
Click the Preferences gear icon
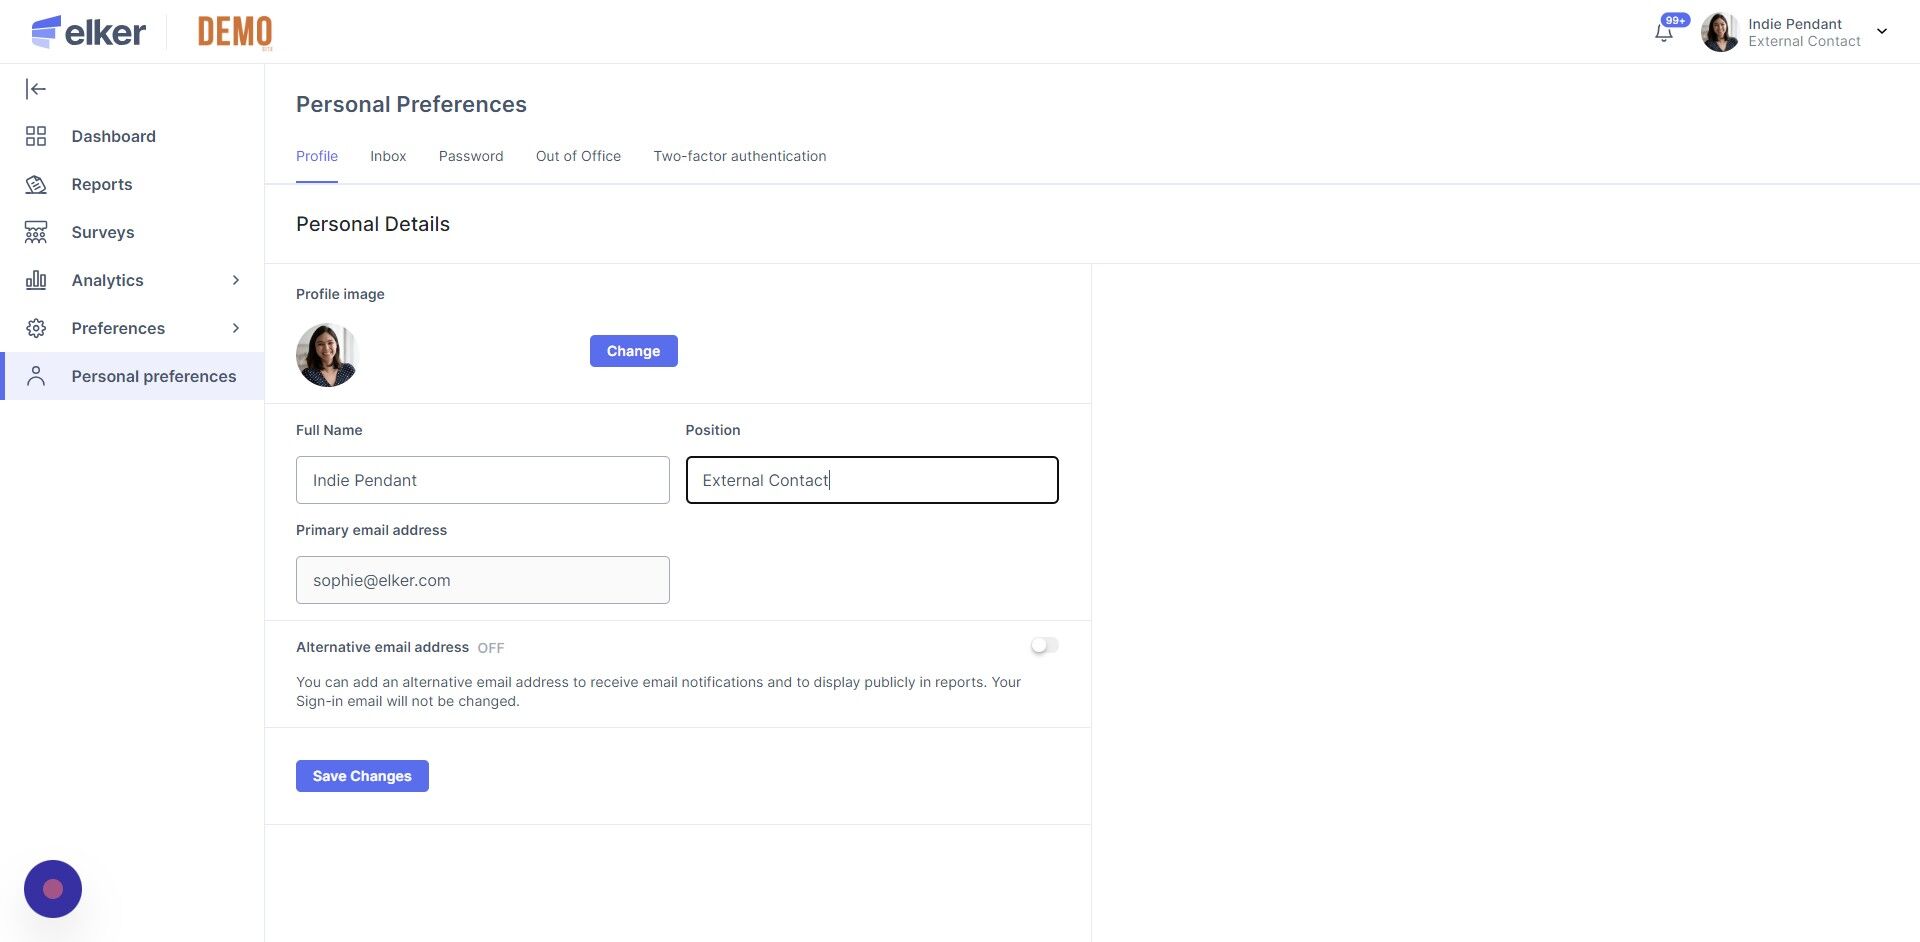(x=36, y=328)
